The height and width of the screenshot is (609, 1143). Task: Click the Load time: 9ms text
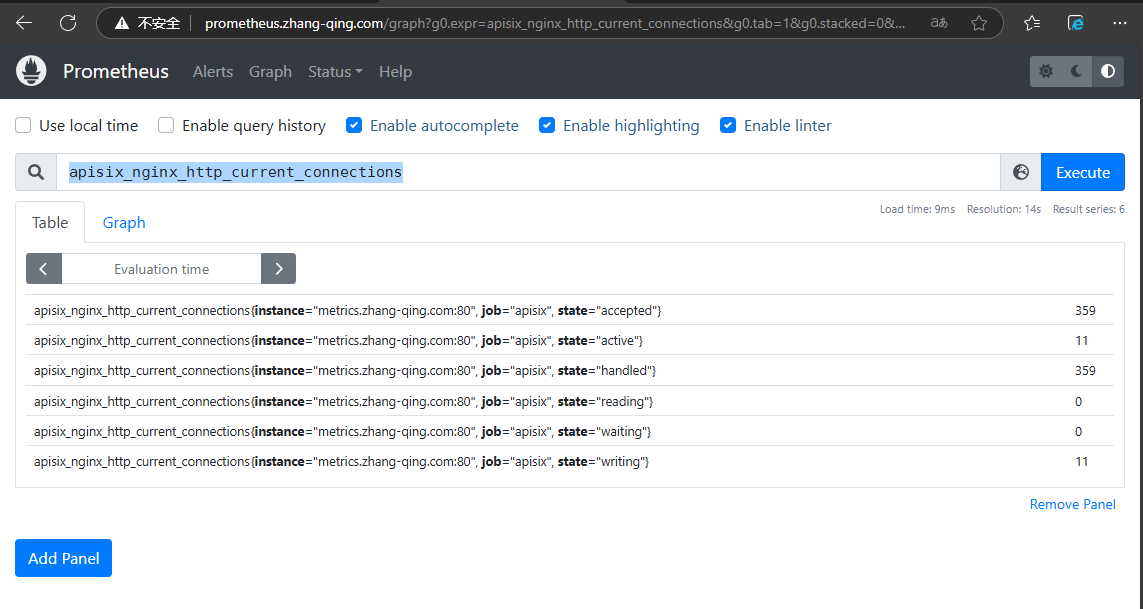[x=917, y=209]
